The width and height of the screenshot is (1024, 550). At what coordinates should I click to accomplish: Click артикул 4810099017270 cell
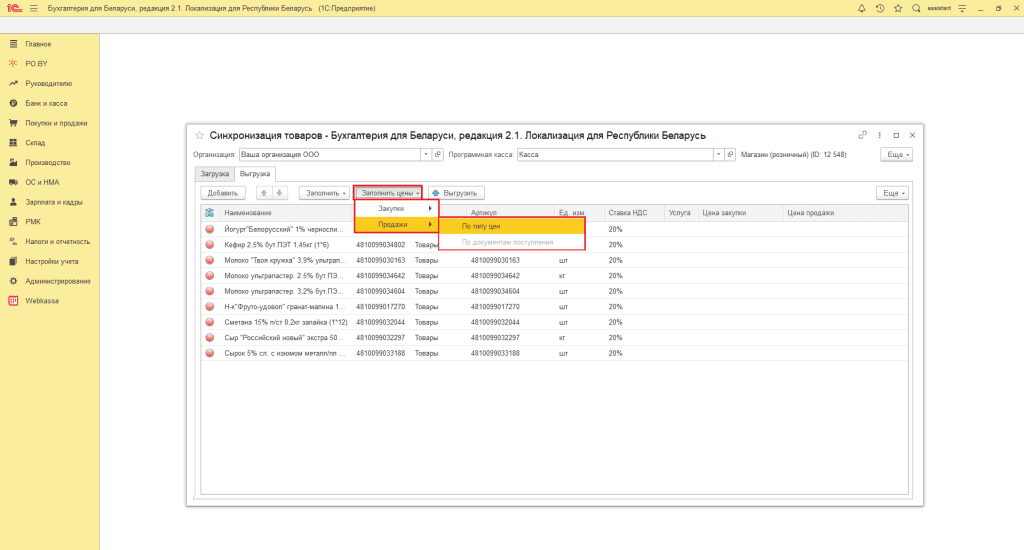(495, 306)
